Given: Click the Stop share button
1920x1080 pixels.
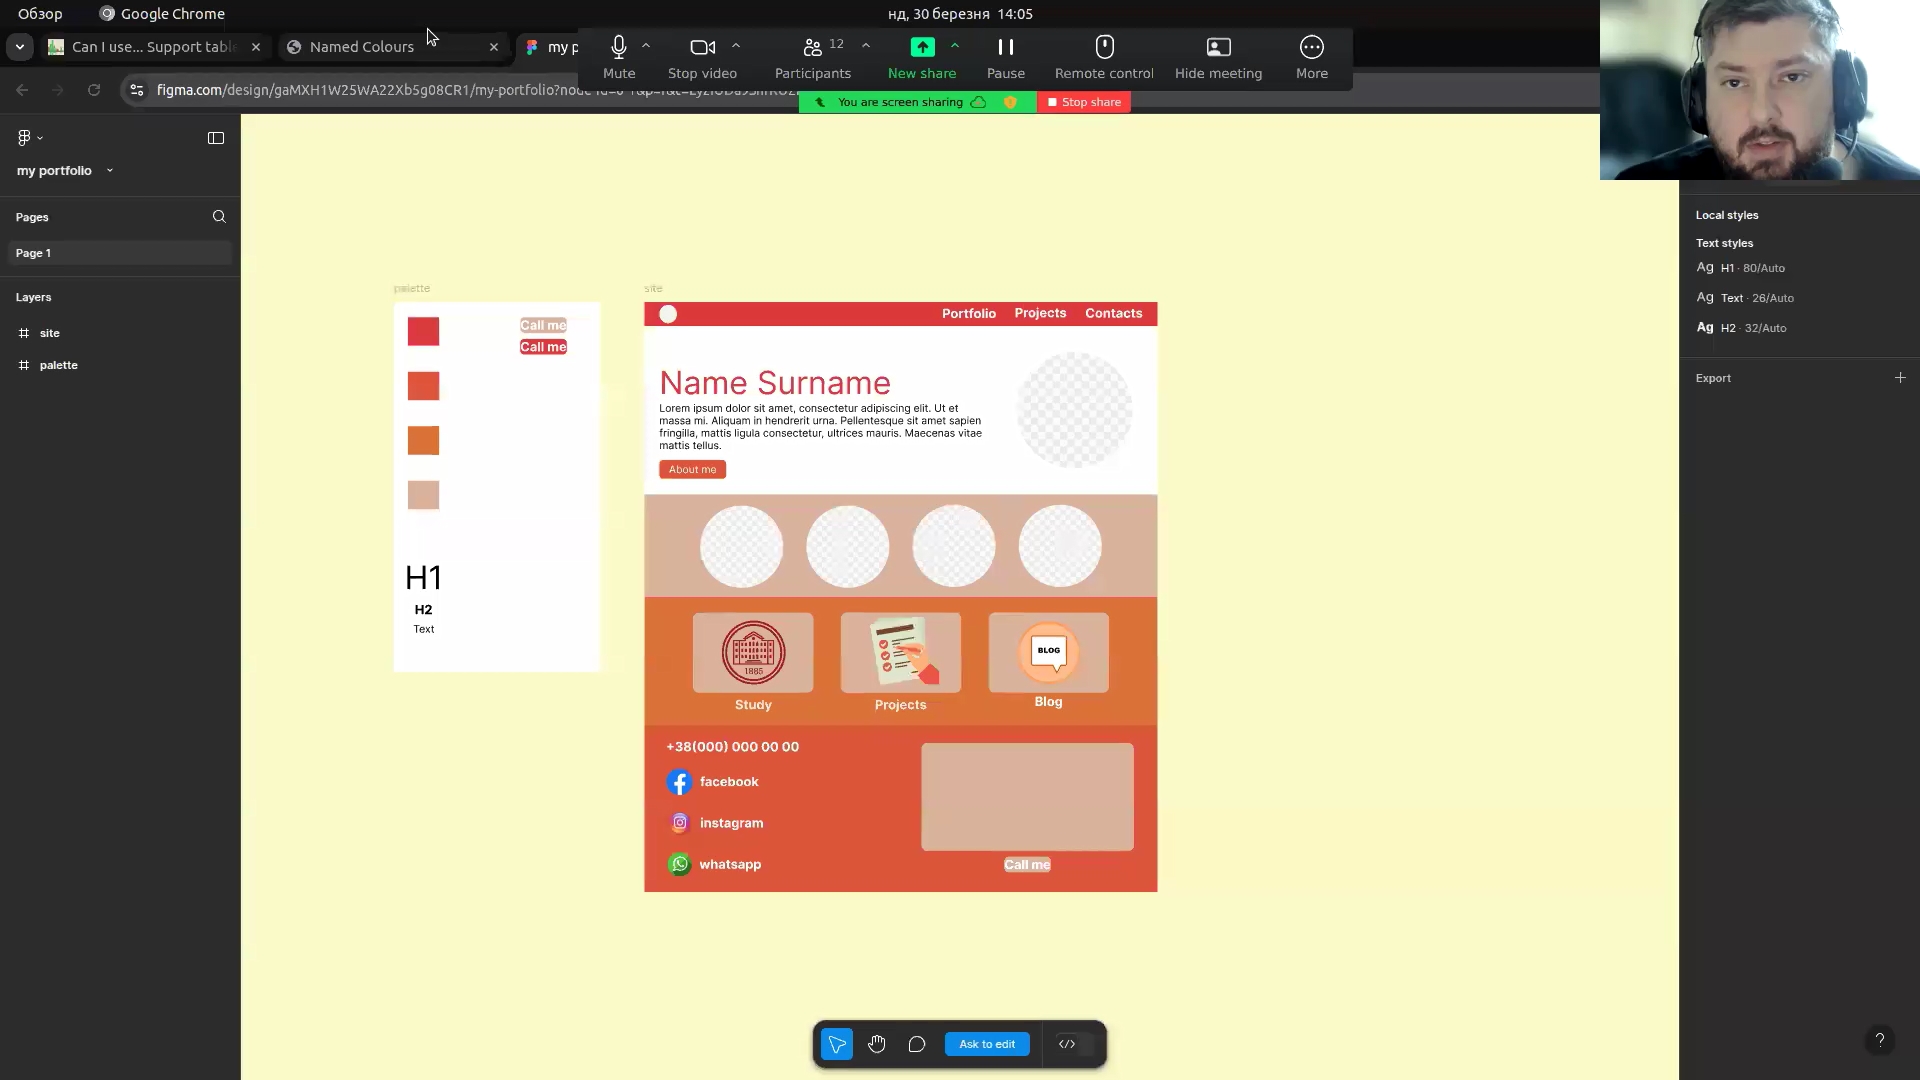Looking at the screenshot, I should [x=1083, y=102].
